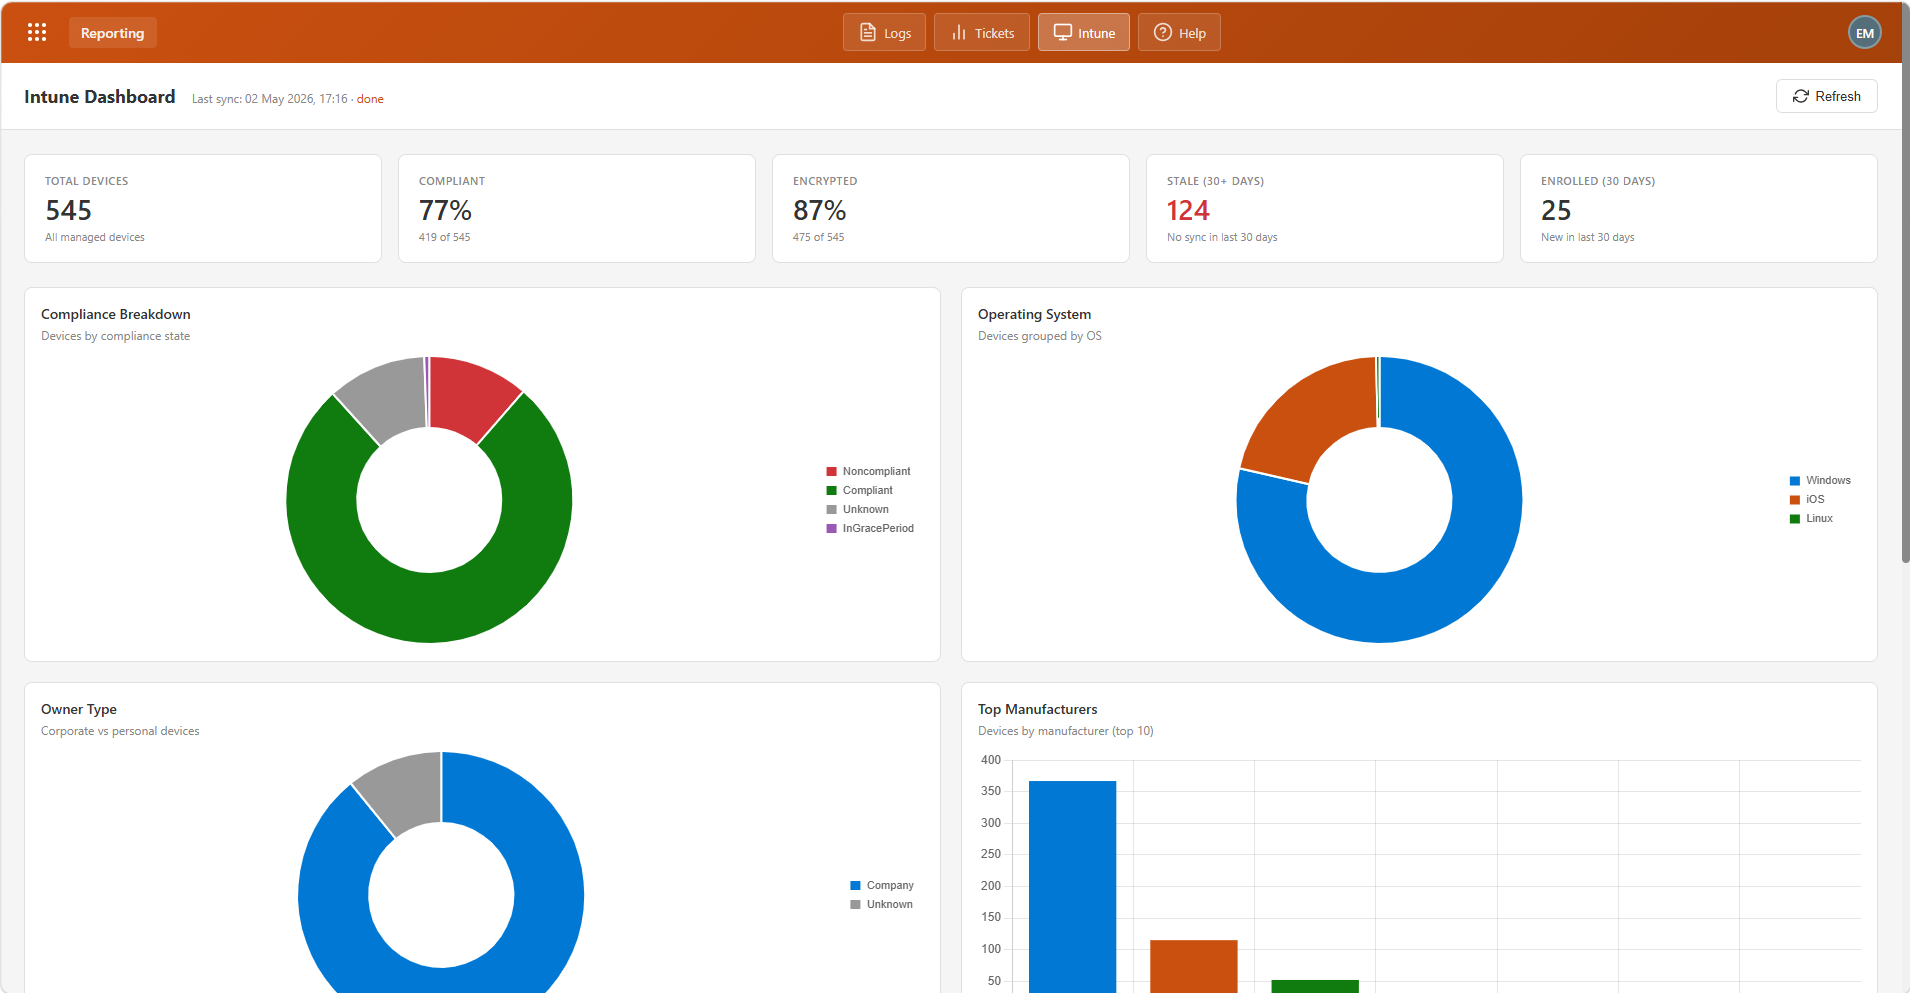The height and width of the screenshot is (993, 1910).
Task: Switch to the Tickets tab
Action: (x=981, y=32)
